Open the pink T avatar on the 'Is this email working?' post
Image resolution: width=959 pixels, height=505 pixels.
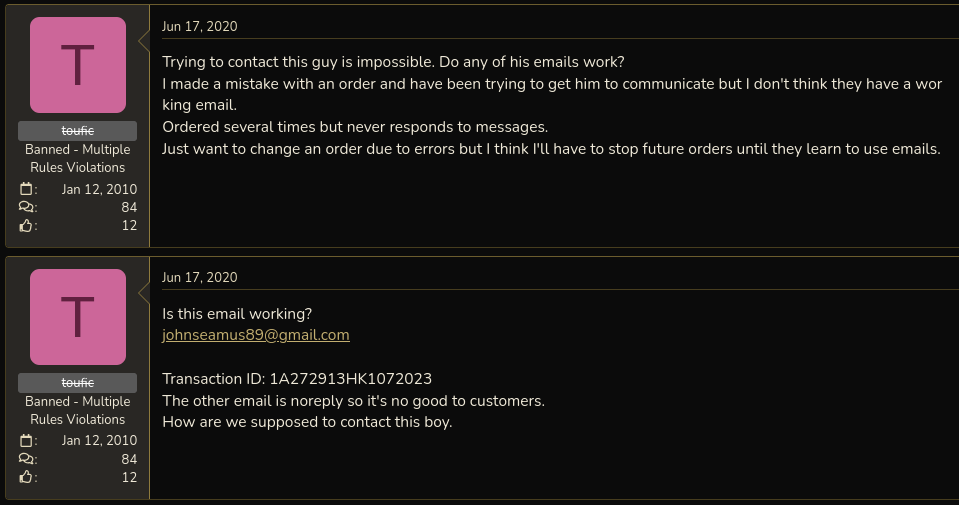(x=78, y=317)
